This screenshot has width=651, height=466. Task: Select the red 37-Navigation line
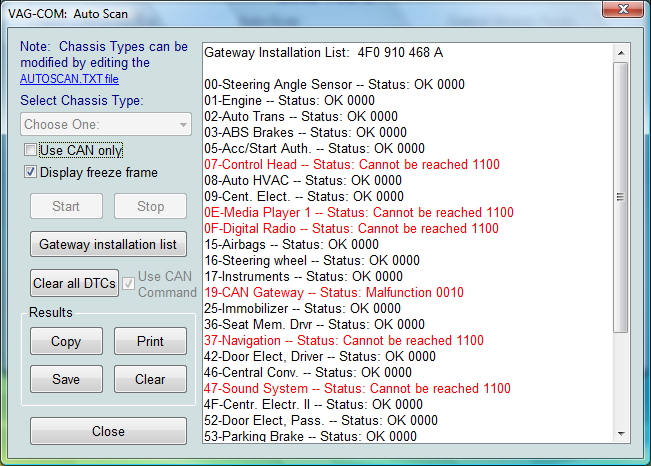(x=344, y=341)
